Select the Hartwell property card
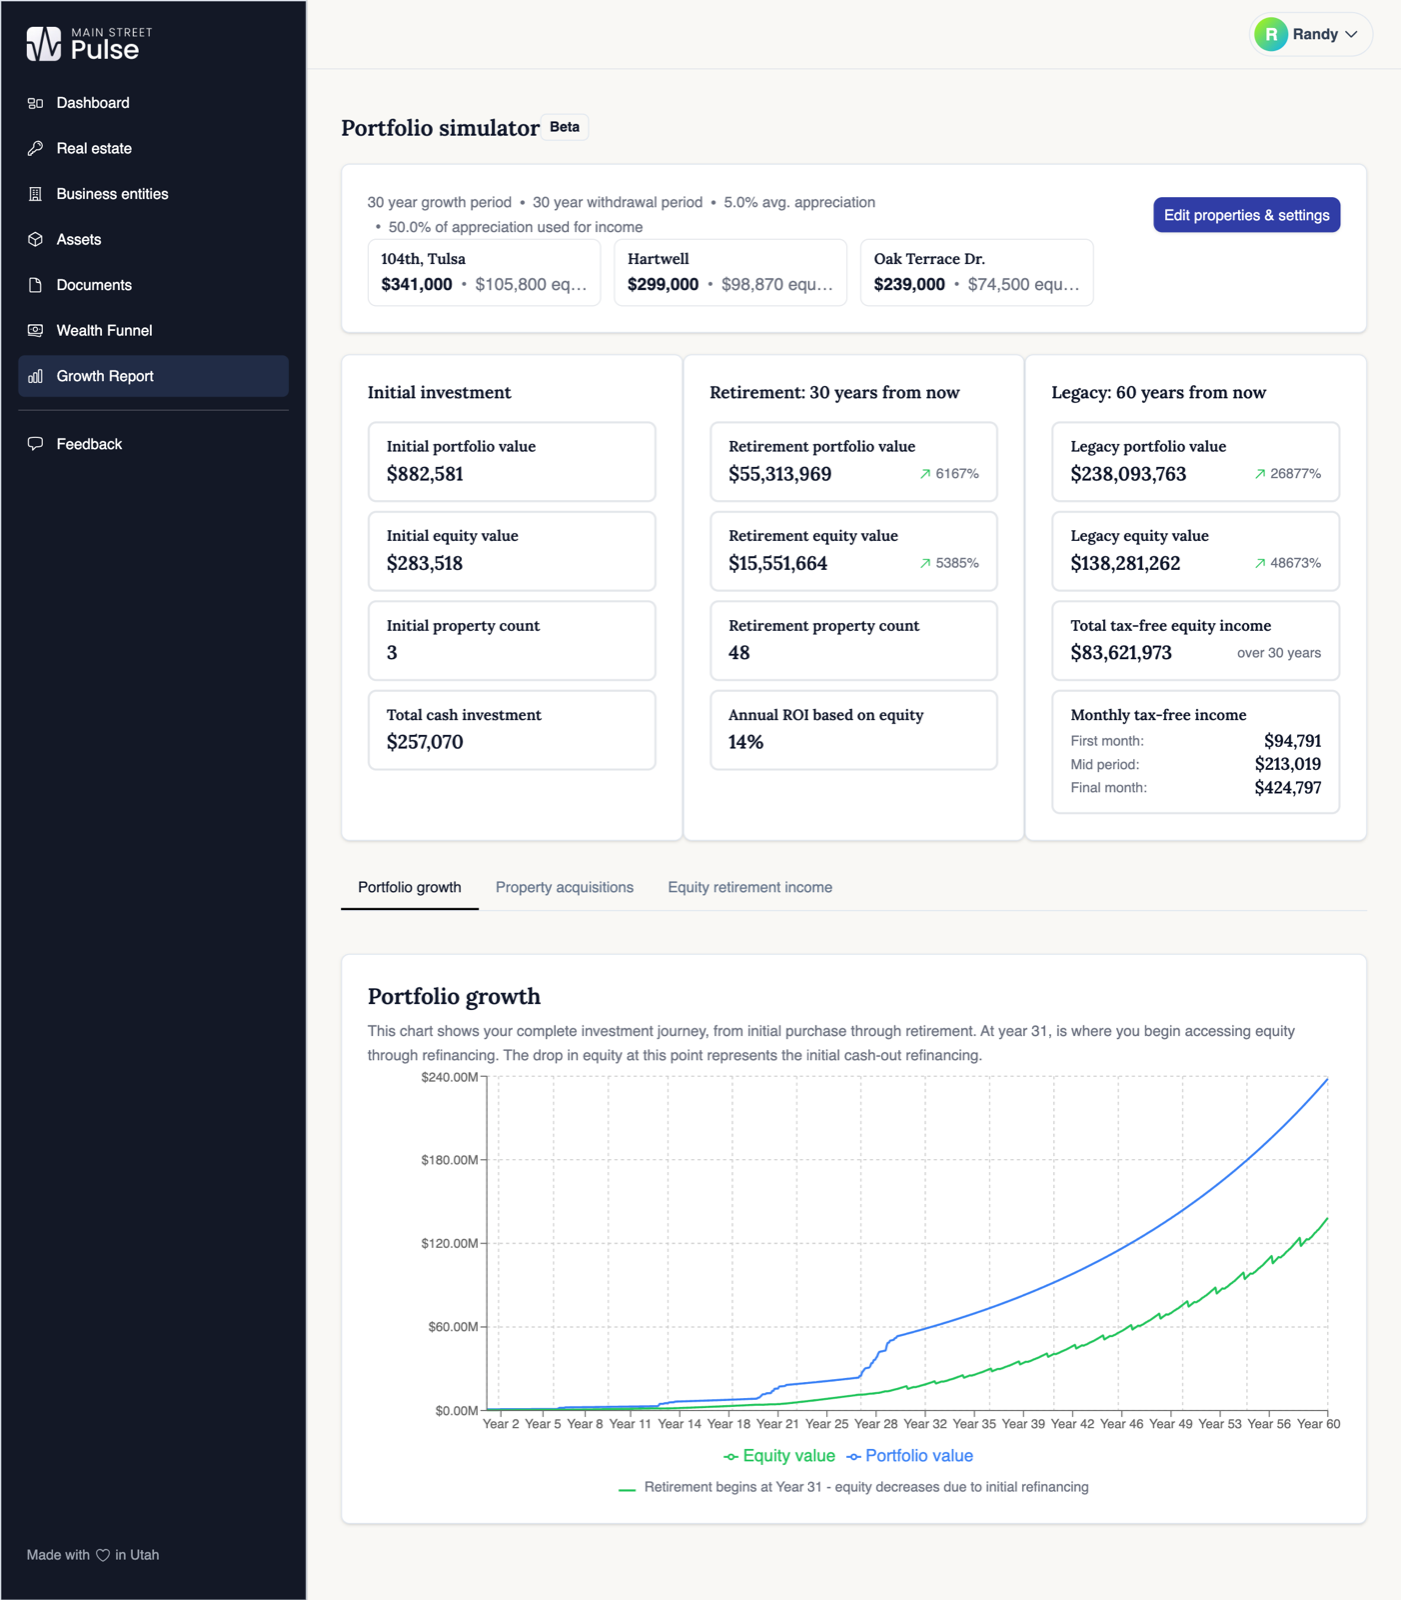The width and height of the screenshot is (1401, 1600). (730, 272)
